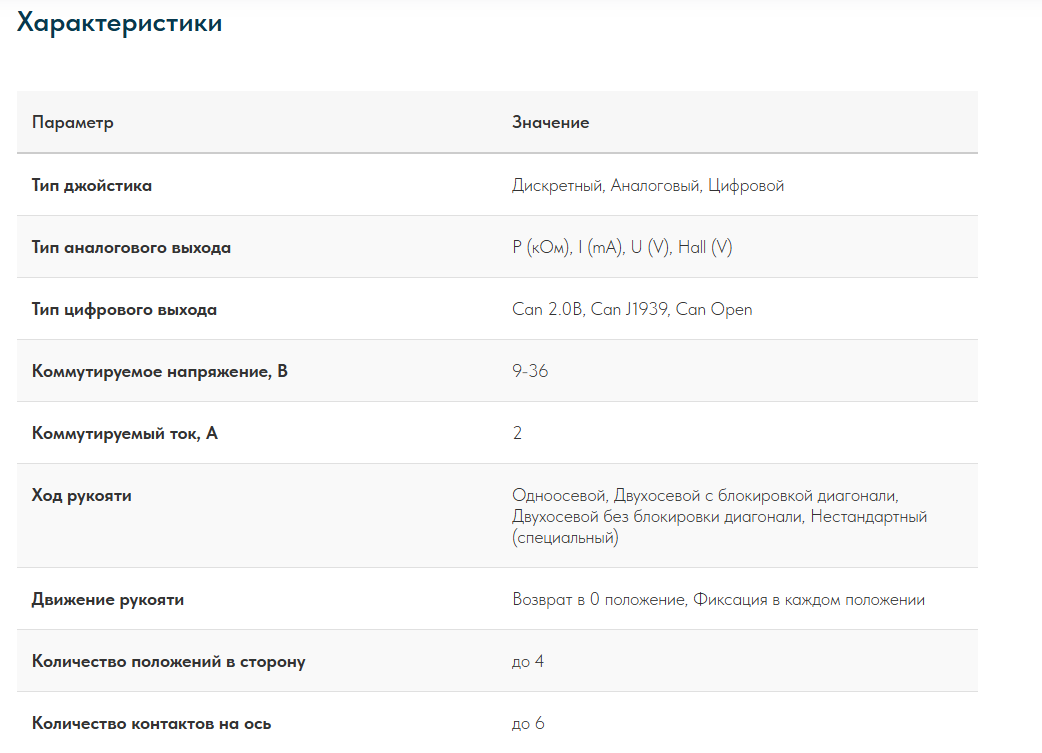
Task: Select the Движение рукояти row label
Action: click(108, 599)
